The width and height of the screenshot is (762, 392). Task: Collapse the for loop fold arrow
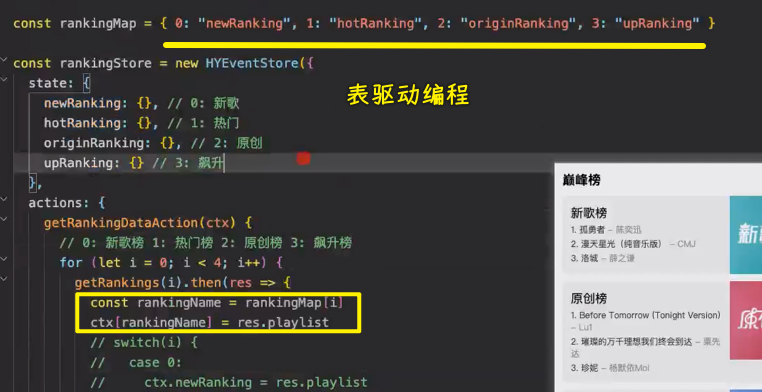[4, 259]
